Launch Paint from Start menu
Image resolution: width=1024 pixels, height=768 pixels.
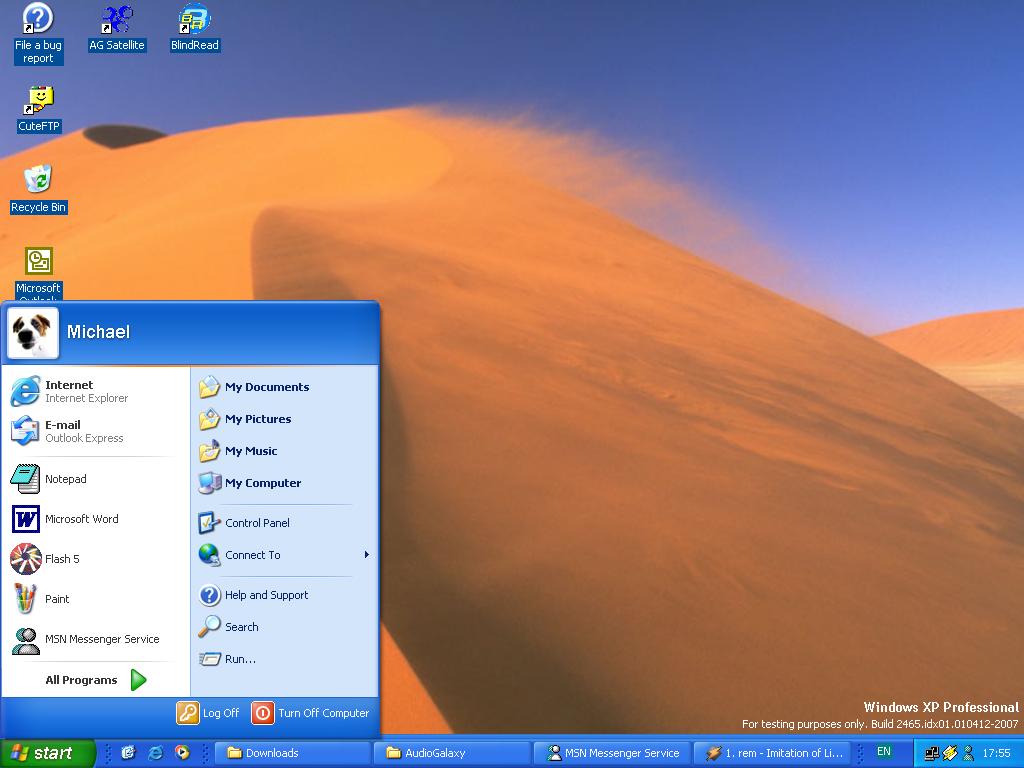click(56, 599)
